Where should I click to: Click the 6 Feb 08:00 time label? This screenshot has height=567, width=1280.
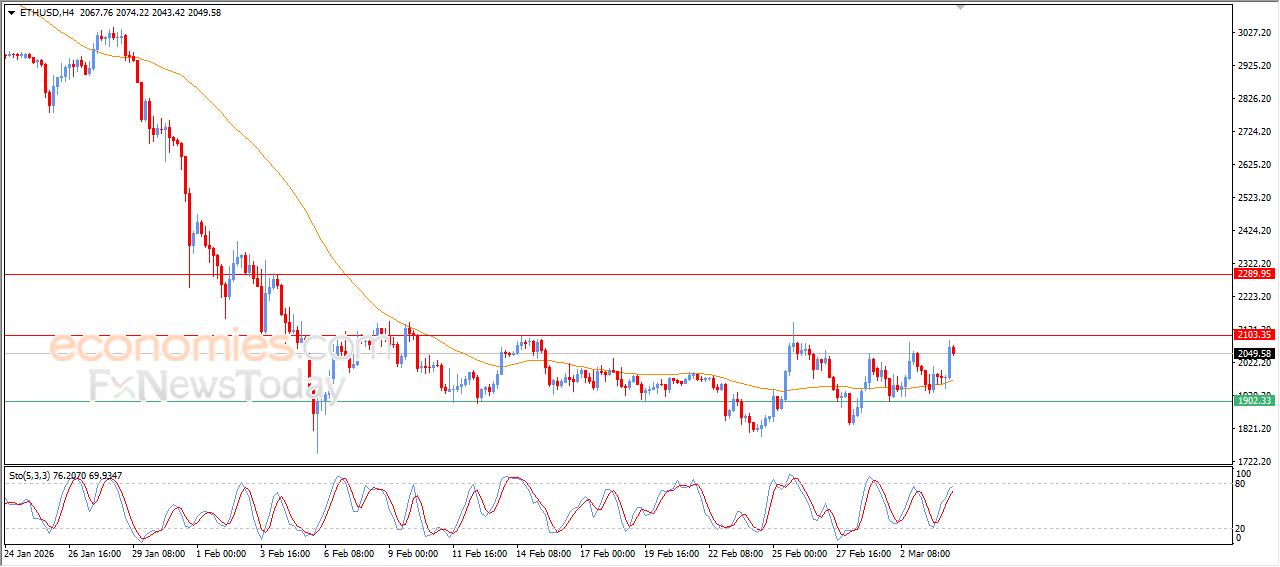pyautogui.click(x=349, y=552)
